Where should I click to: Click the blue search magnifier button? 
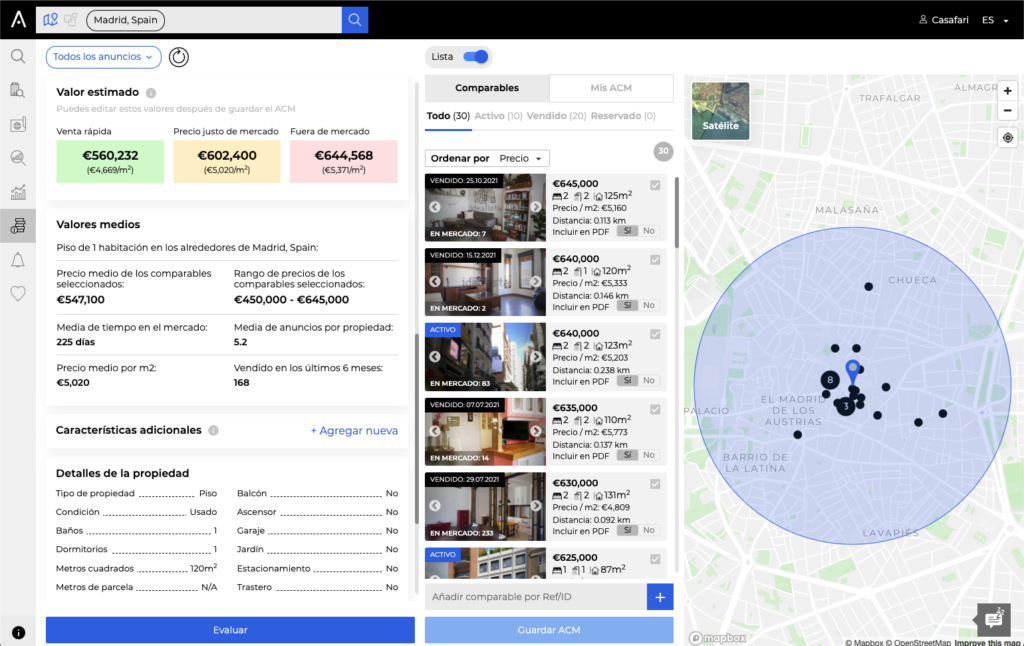tap(355, 20)
